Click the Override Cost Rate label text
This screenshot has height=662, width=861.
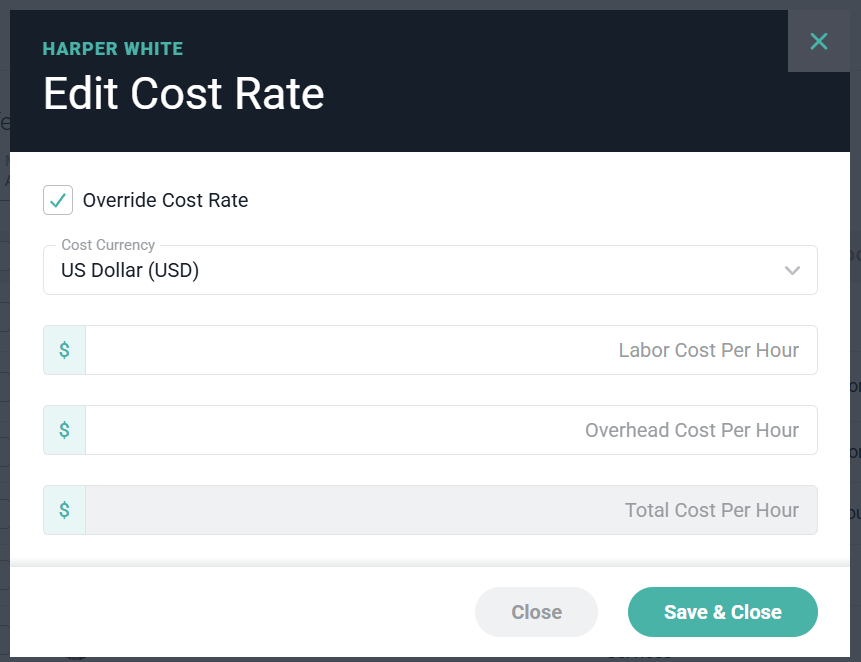click(165, 200)
